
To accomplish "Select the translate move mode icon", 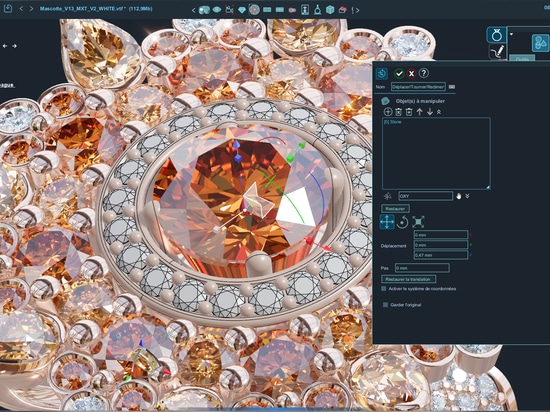I will tap(387, 222).
